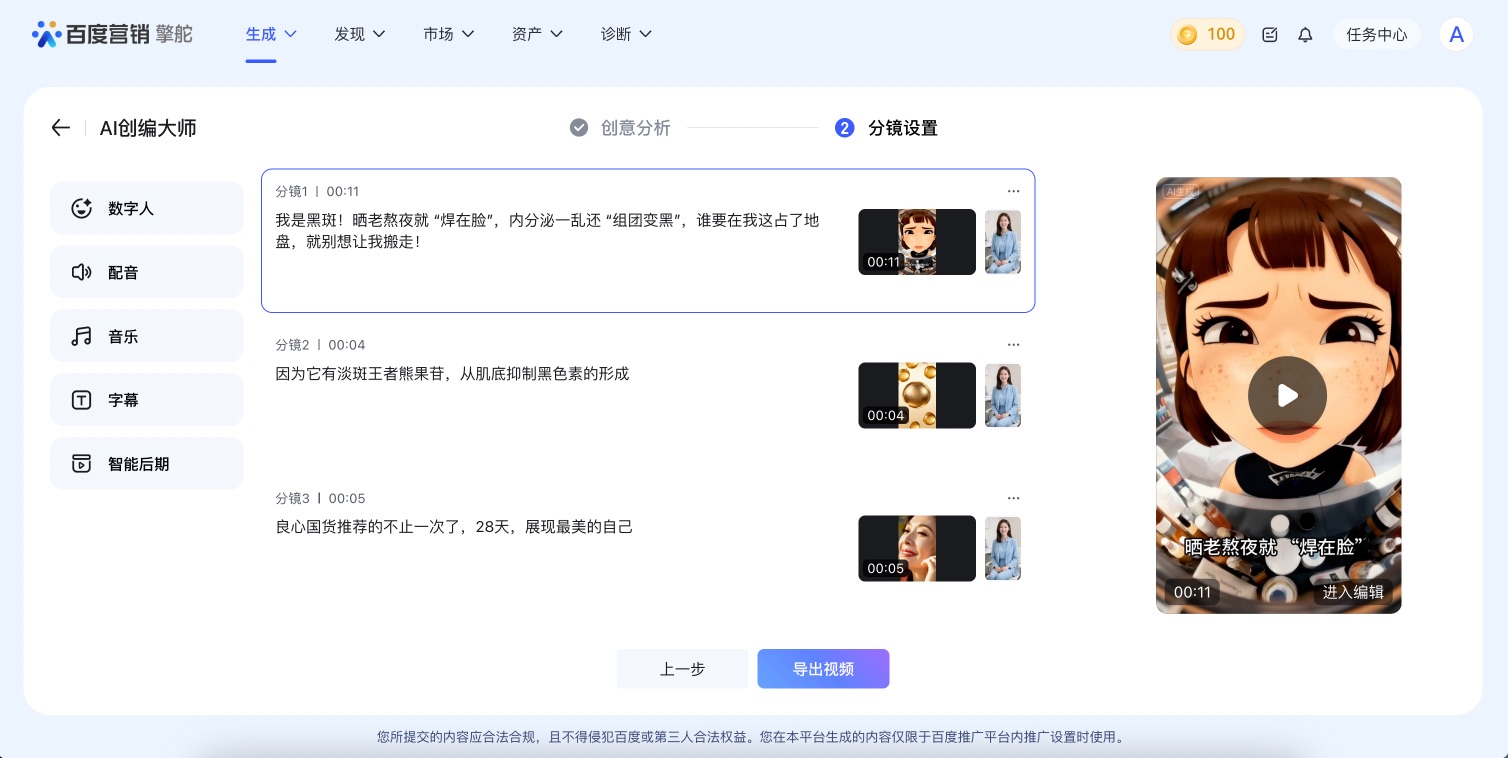The image size is (1508, 758).
Task: Expand the 发现 navigation dropdown
Action: (x=360, y=34)
